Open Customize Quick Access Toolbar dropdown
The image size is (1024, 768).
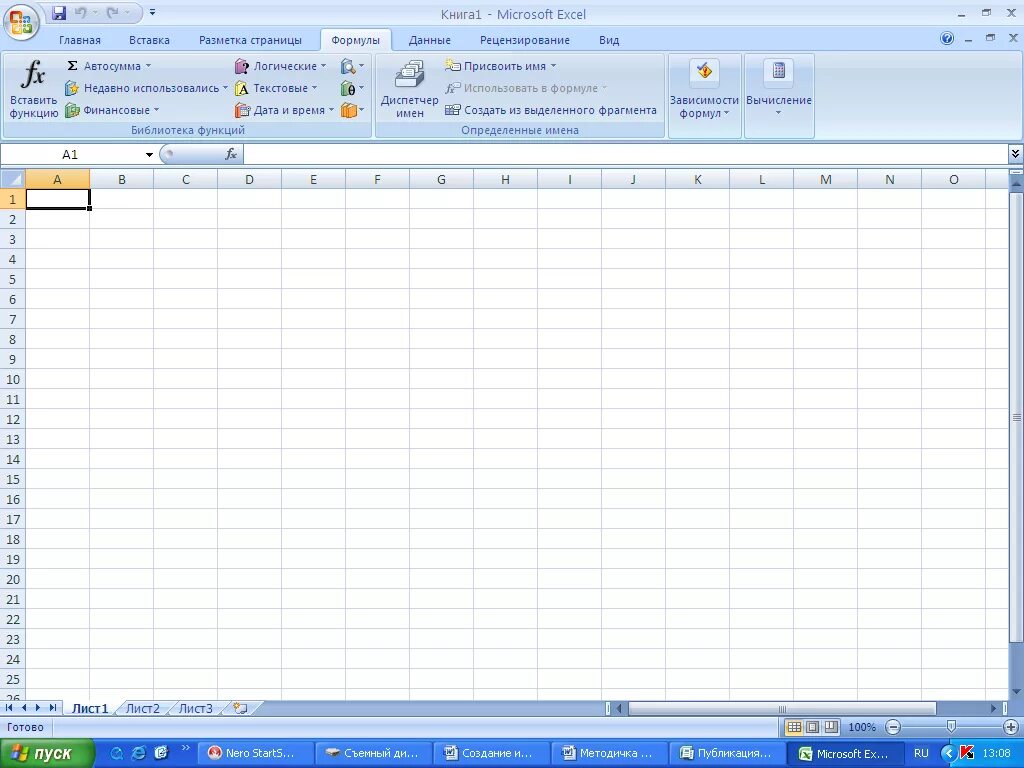tap(152, 12)
